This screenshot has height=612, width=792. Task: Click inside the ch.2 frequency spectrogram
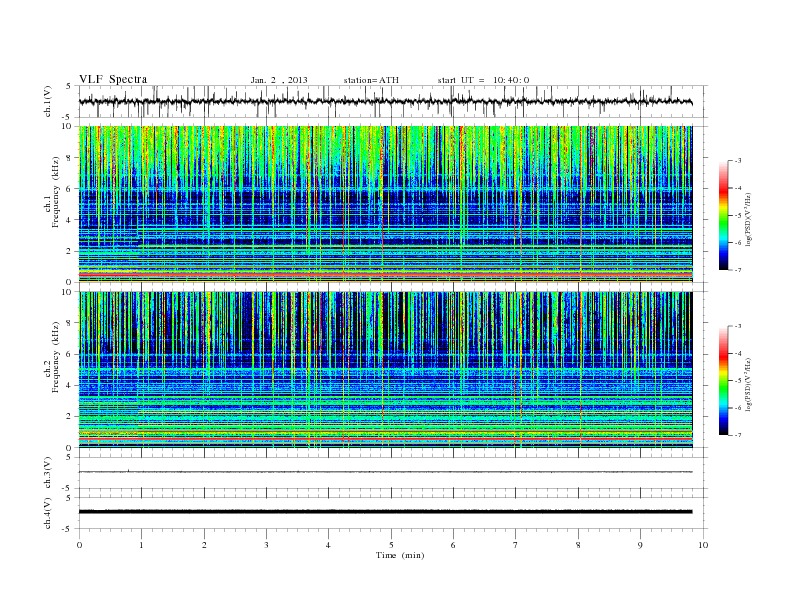pos(385,370)
